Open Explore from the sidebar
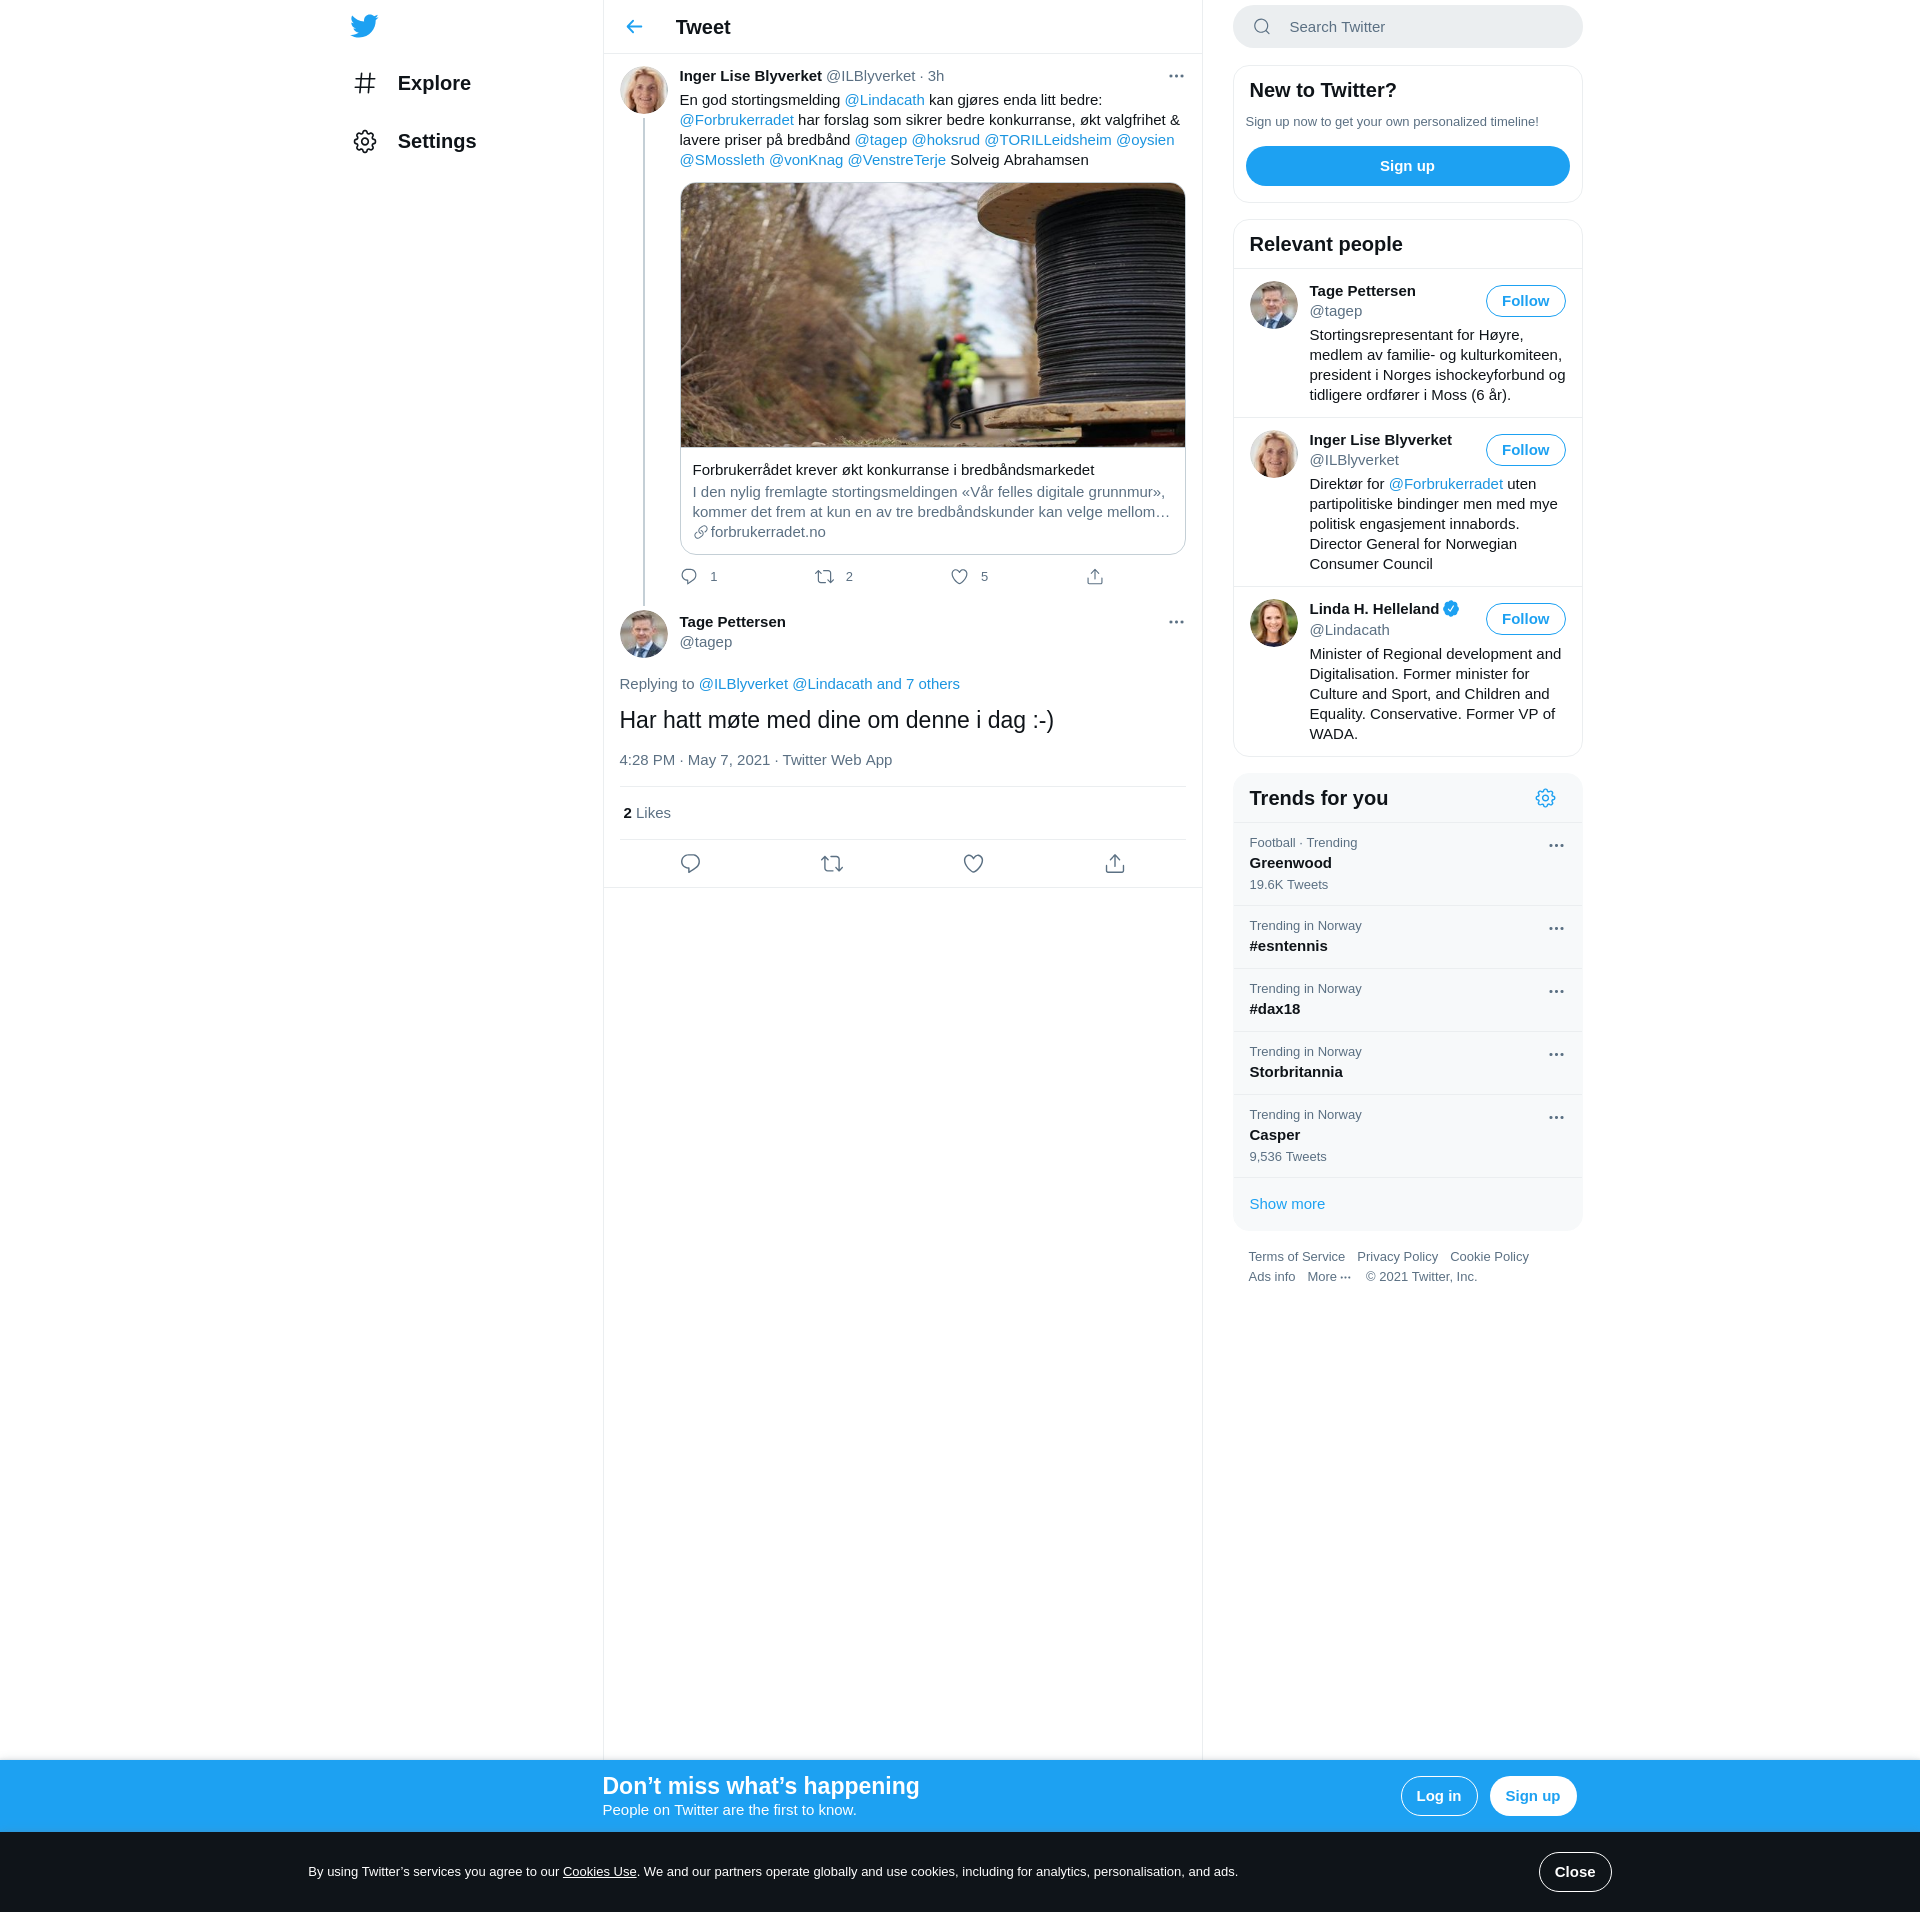 coord(412,83)
